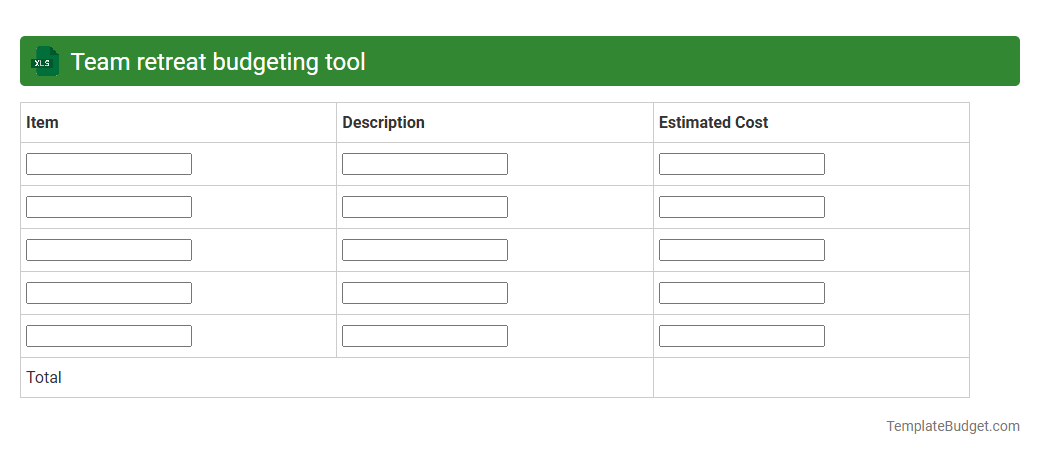Focus the first row Item input field

coord(109,164)
